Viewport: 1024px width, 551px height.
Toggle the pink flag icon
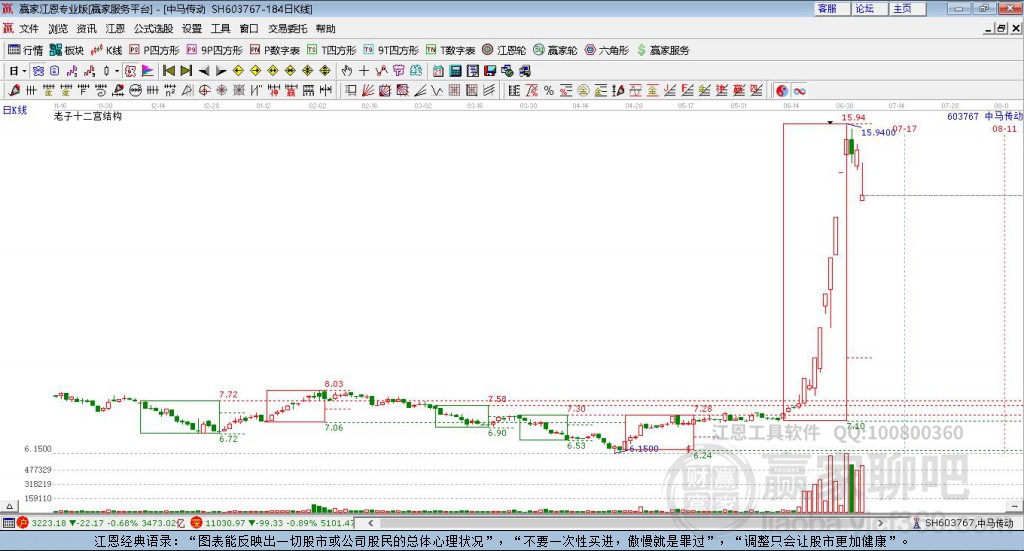pos(148,71)
